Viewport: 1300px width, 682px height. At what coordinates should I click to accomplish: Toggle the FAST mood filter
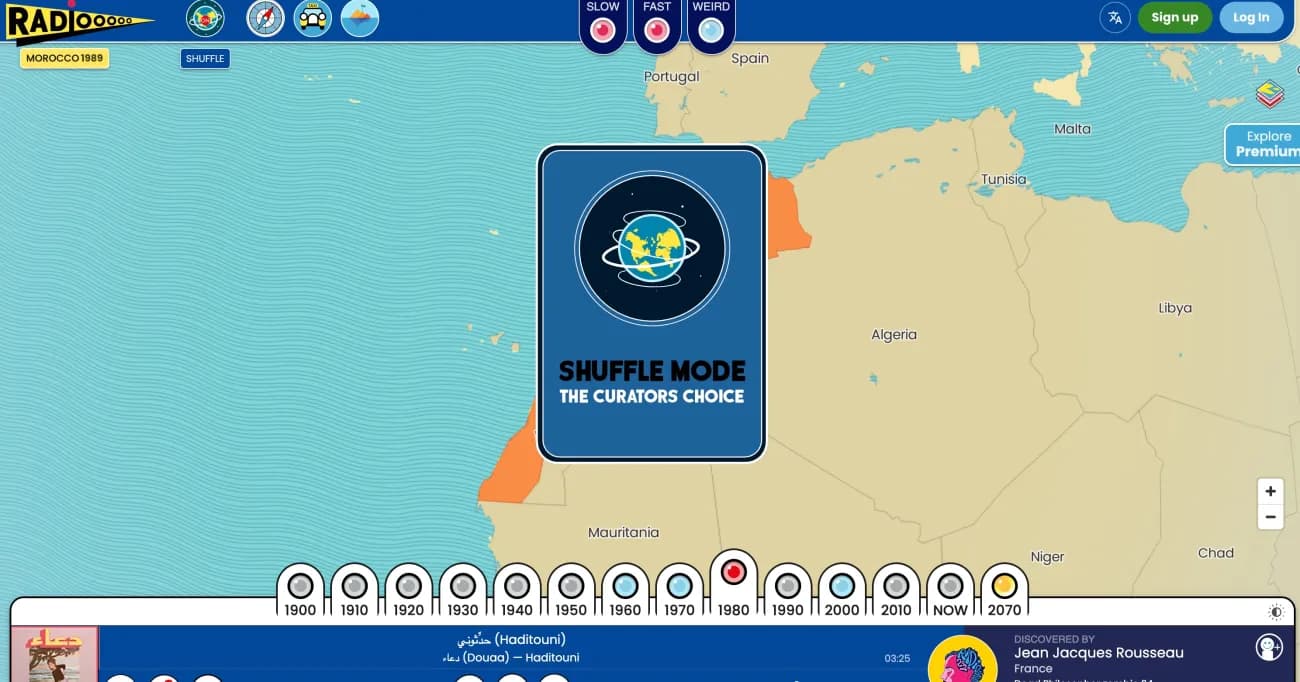tap(657, 30)
